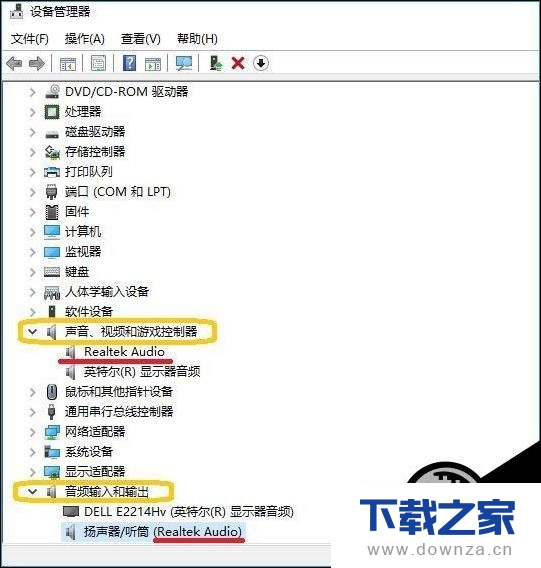Image resolution: width=541 pixels, height=568 pixels.
Task: Click the circular down-arrow toolbar icon
Action: tap(261, 63)
